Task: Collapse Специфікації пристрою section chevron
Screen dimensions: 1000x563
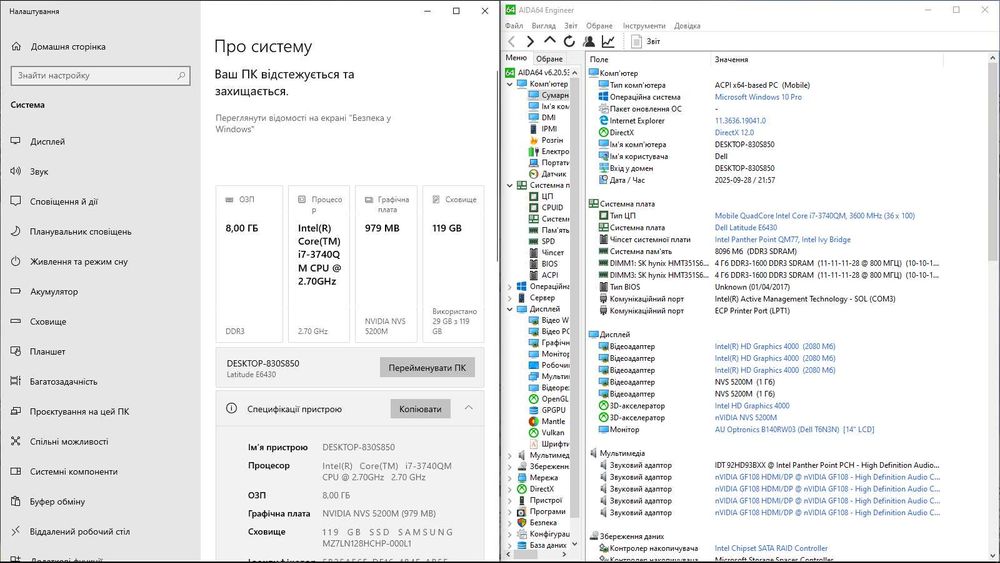Action: click(x=469, y=408)
